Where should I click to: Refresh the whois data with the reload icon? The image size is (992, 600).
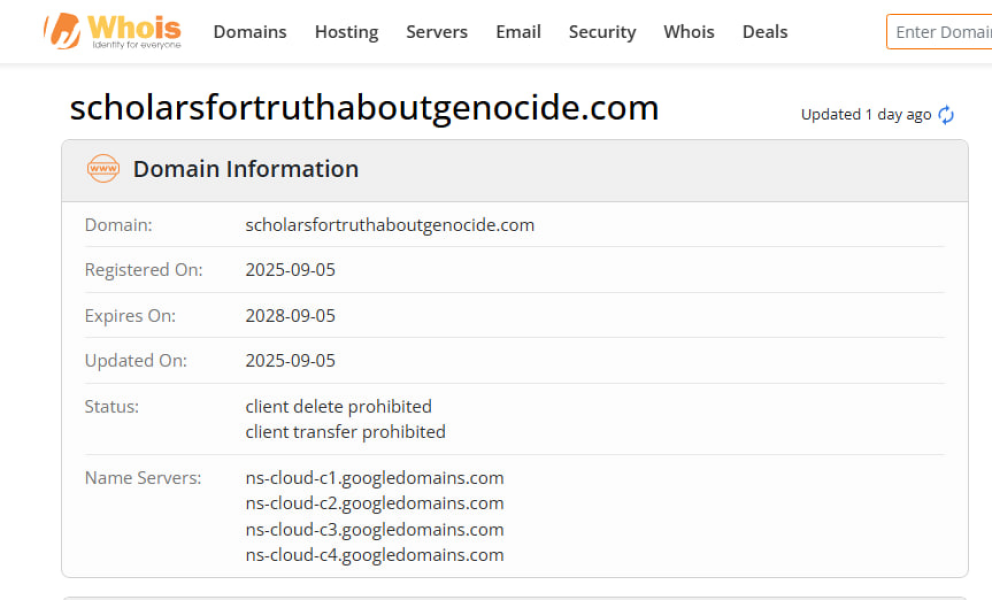pyautogui.click(x=946, y=115)
